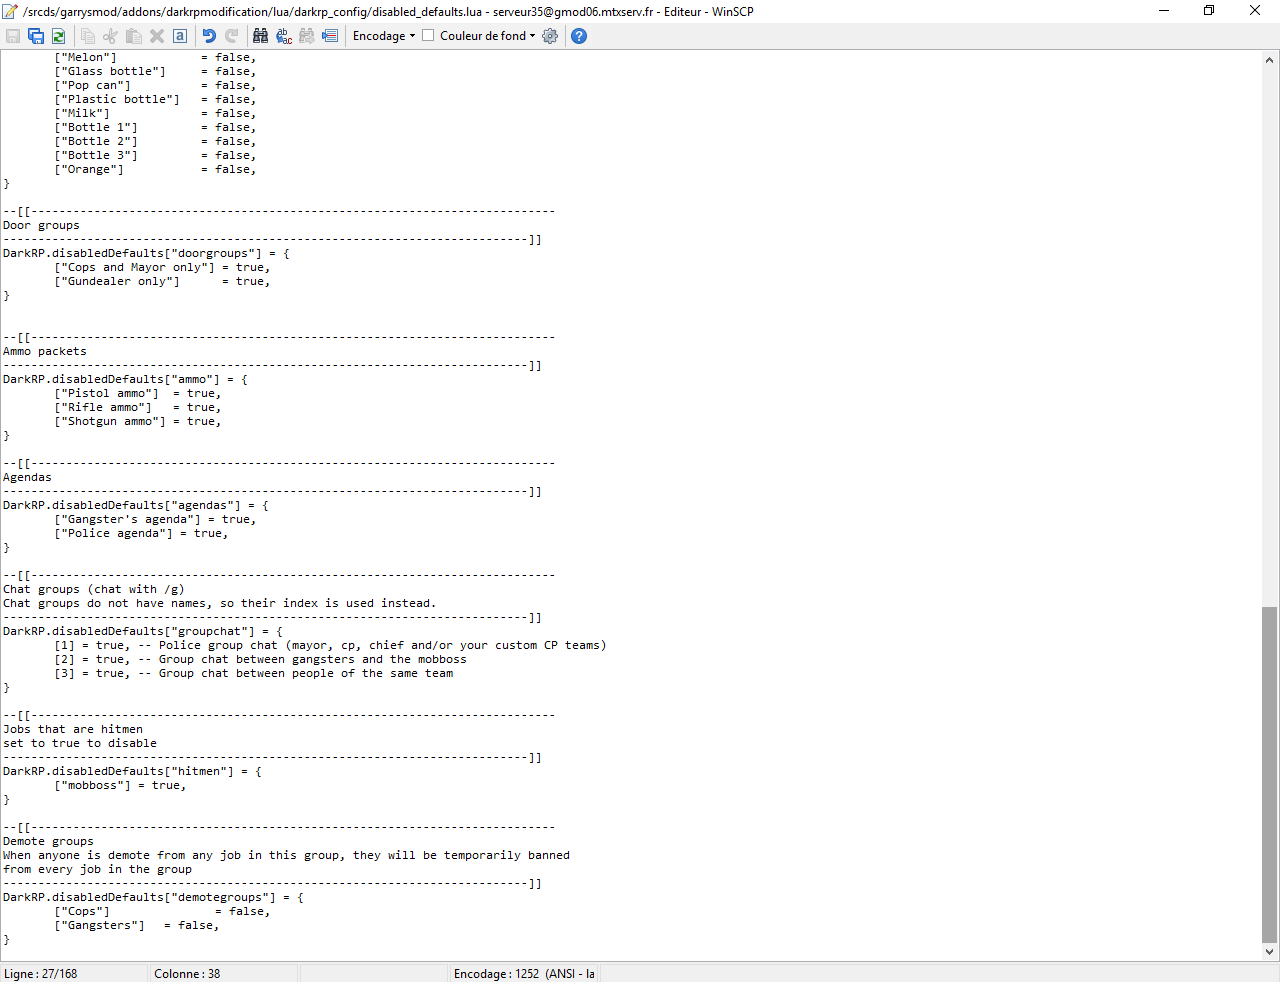
Task: Click the disabledDefaults["ammo"] line
Action: click(x=125, y=379)
